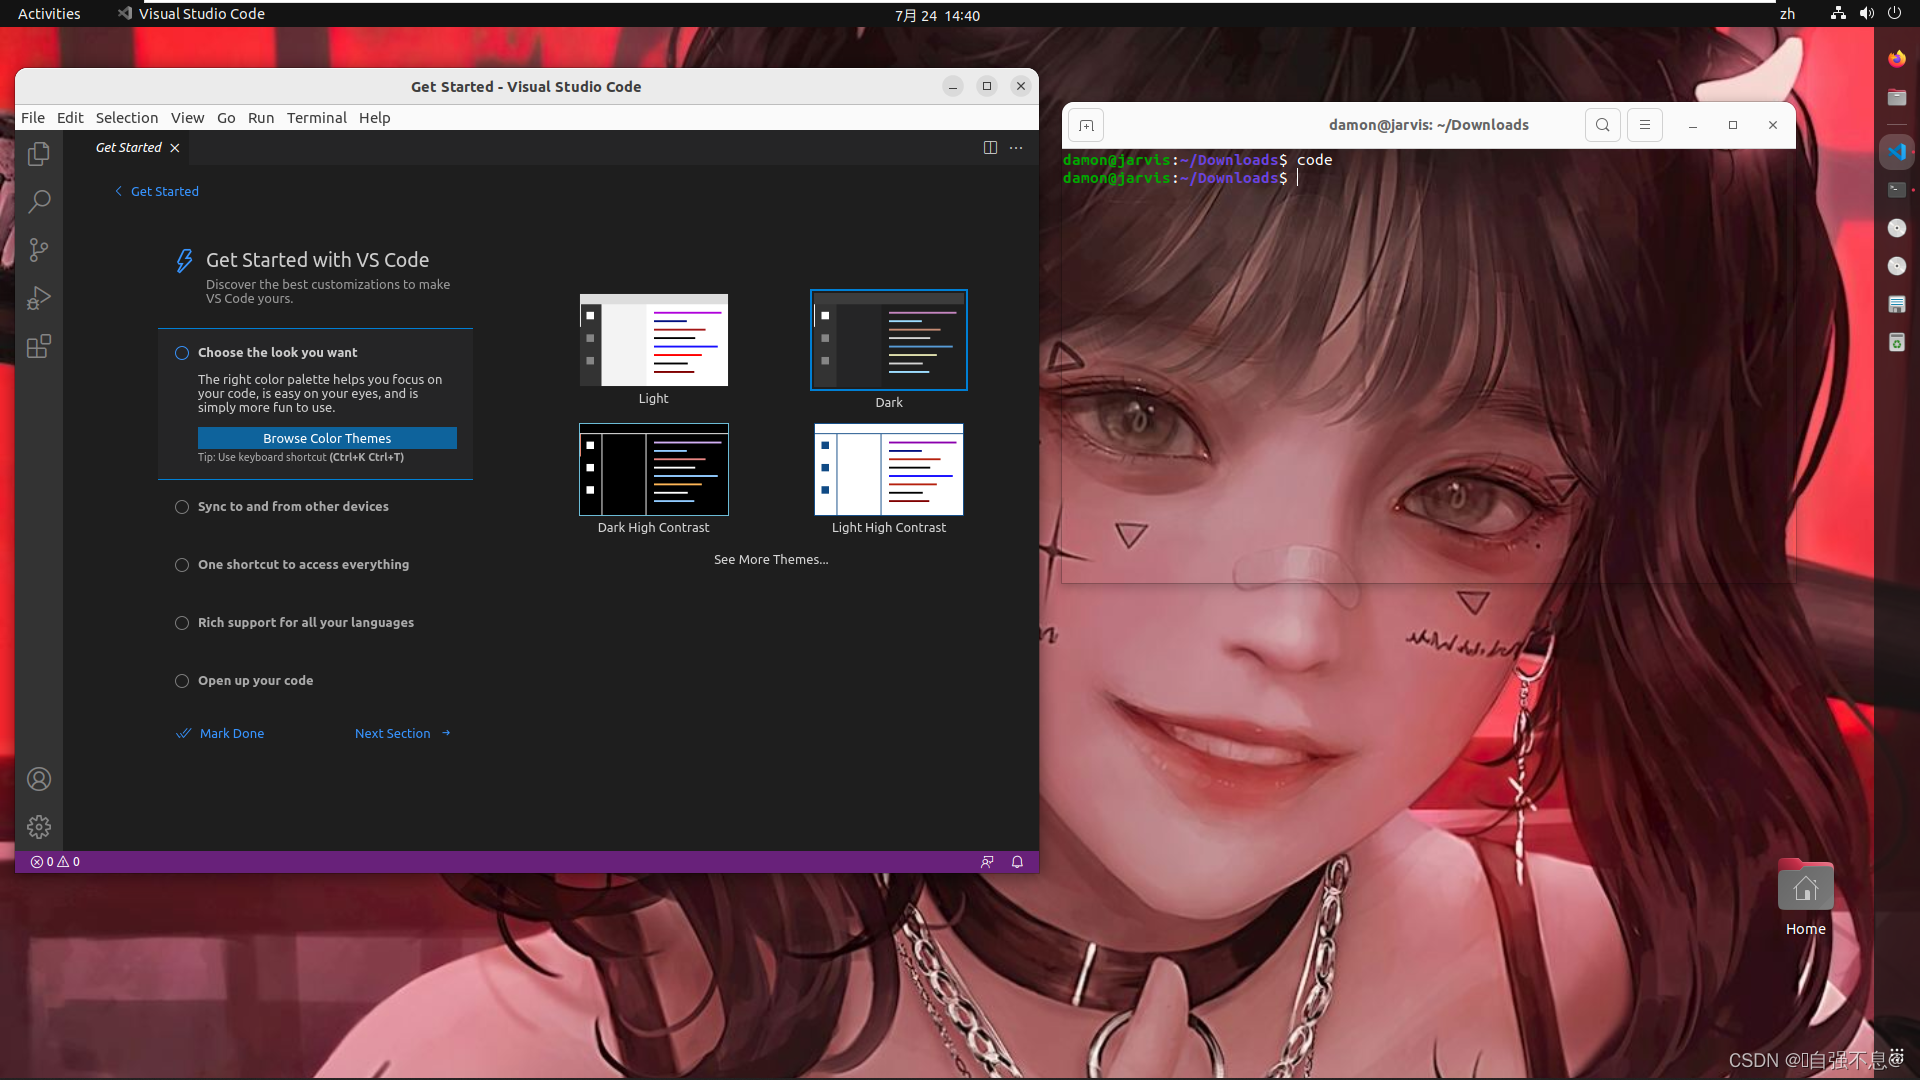Image resolution: width=1920 pixels, height=1080 pixels.
Task: Open the Extensions view icon
Action: (x=39, y=347)
